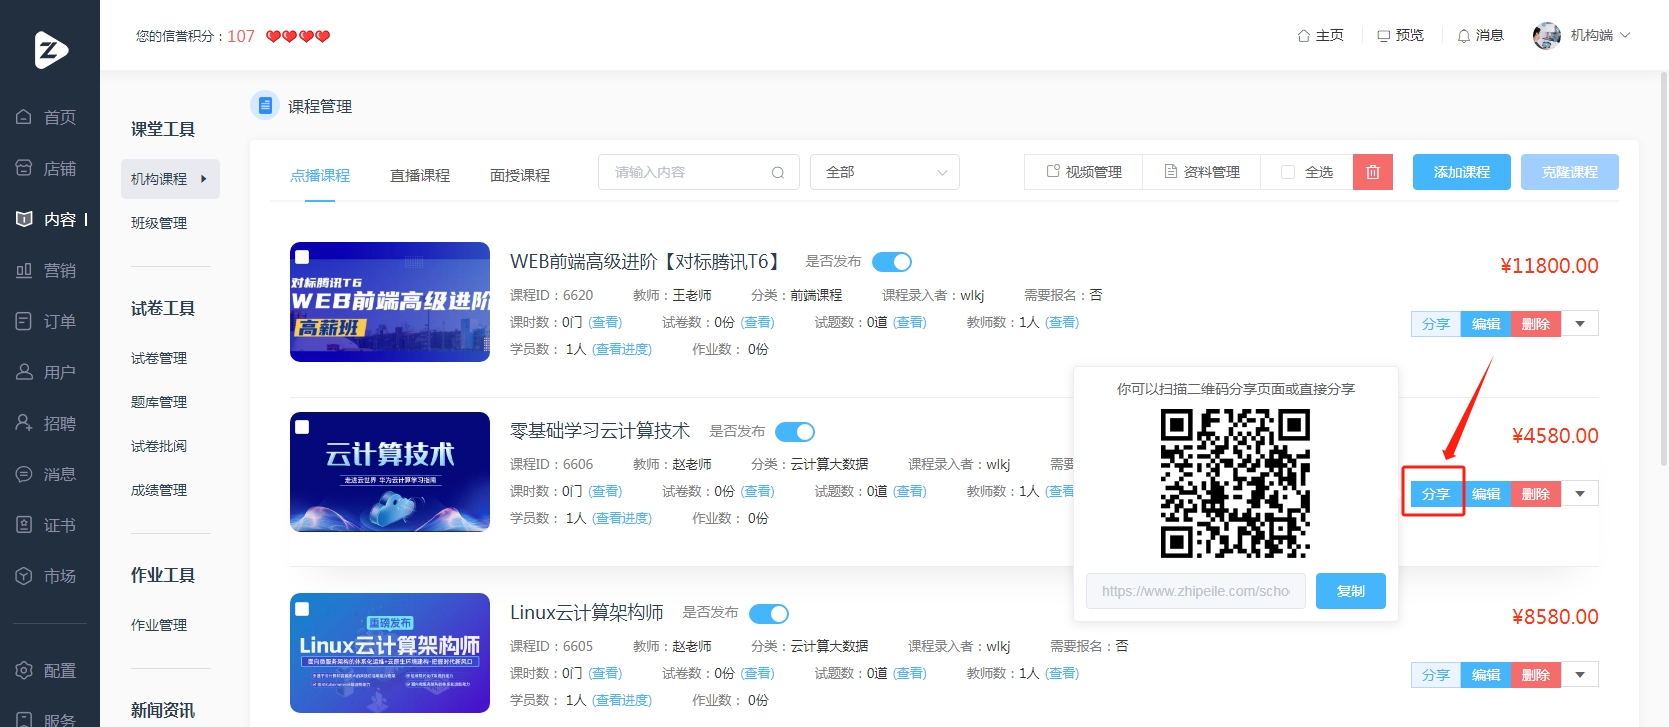The image size is (1669, 727).
Task: Expand more actions arrow for Linux云计算 course
Action: [1580, 675]
